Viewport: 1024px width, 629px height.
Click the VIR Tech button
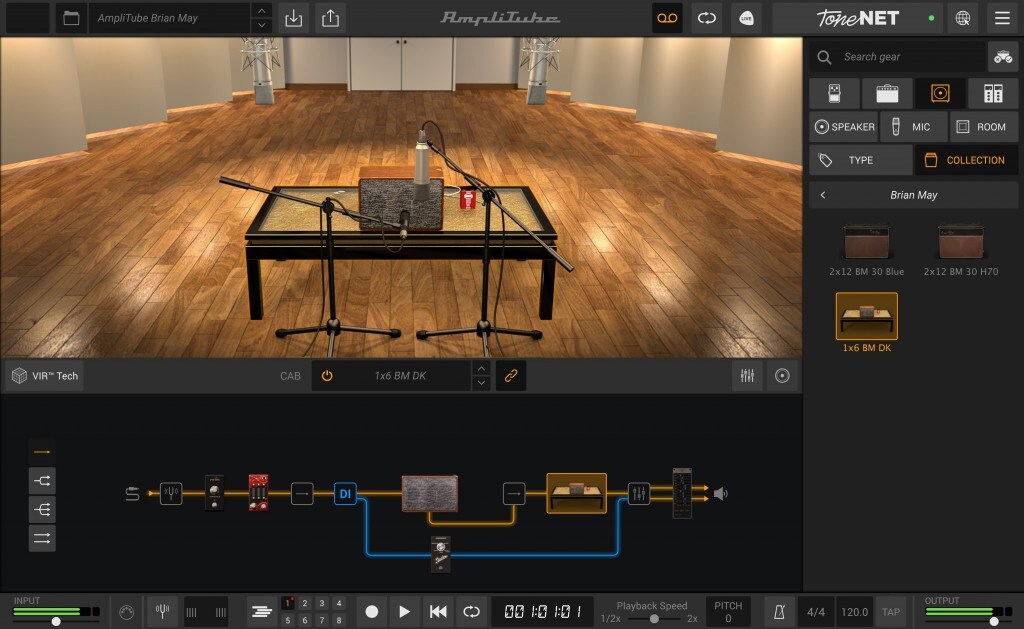pyautogui.click(x=45, y=376)
